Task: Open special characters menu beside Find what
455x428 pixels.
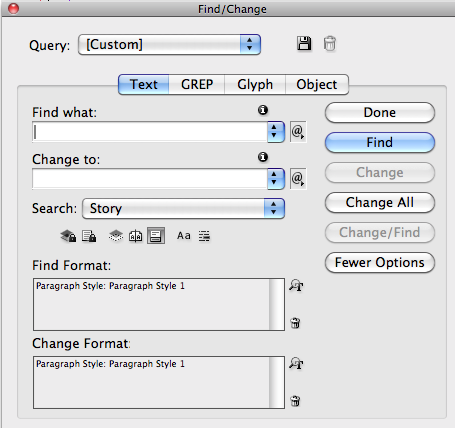Action: (x=298, y=132)
